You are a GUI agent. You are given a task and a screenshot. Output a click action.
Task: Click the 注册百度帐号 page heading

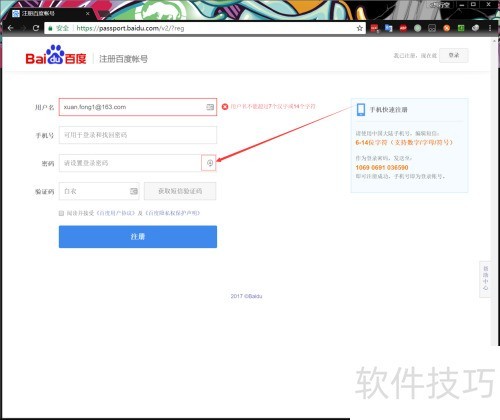coord(123,59)
